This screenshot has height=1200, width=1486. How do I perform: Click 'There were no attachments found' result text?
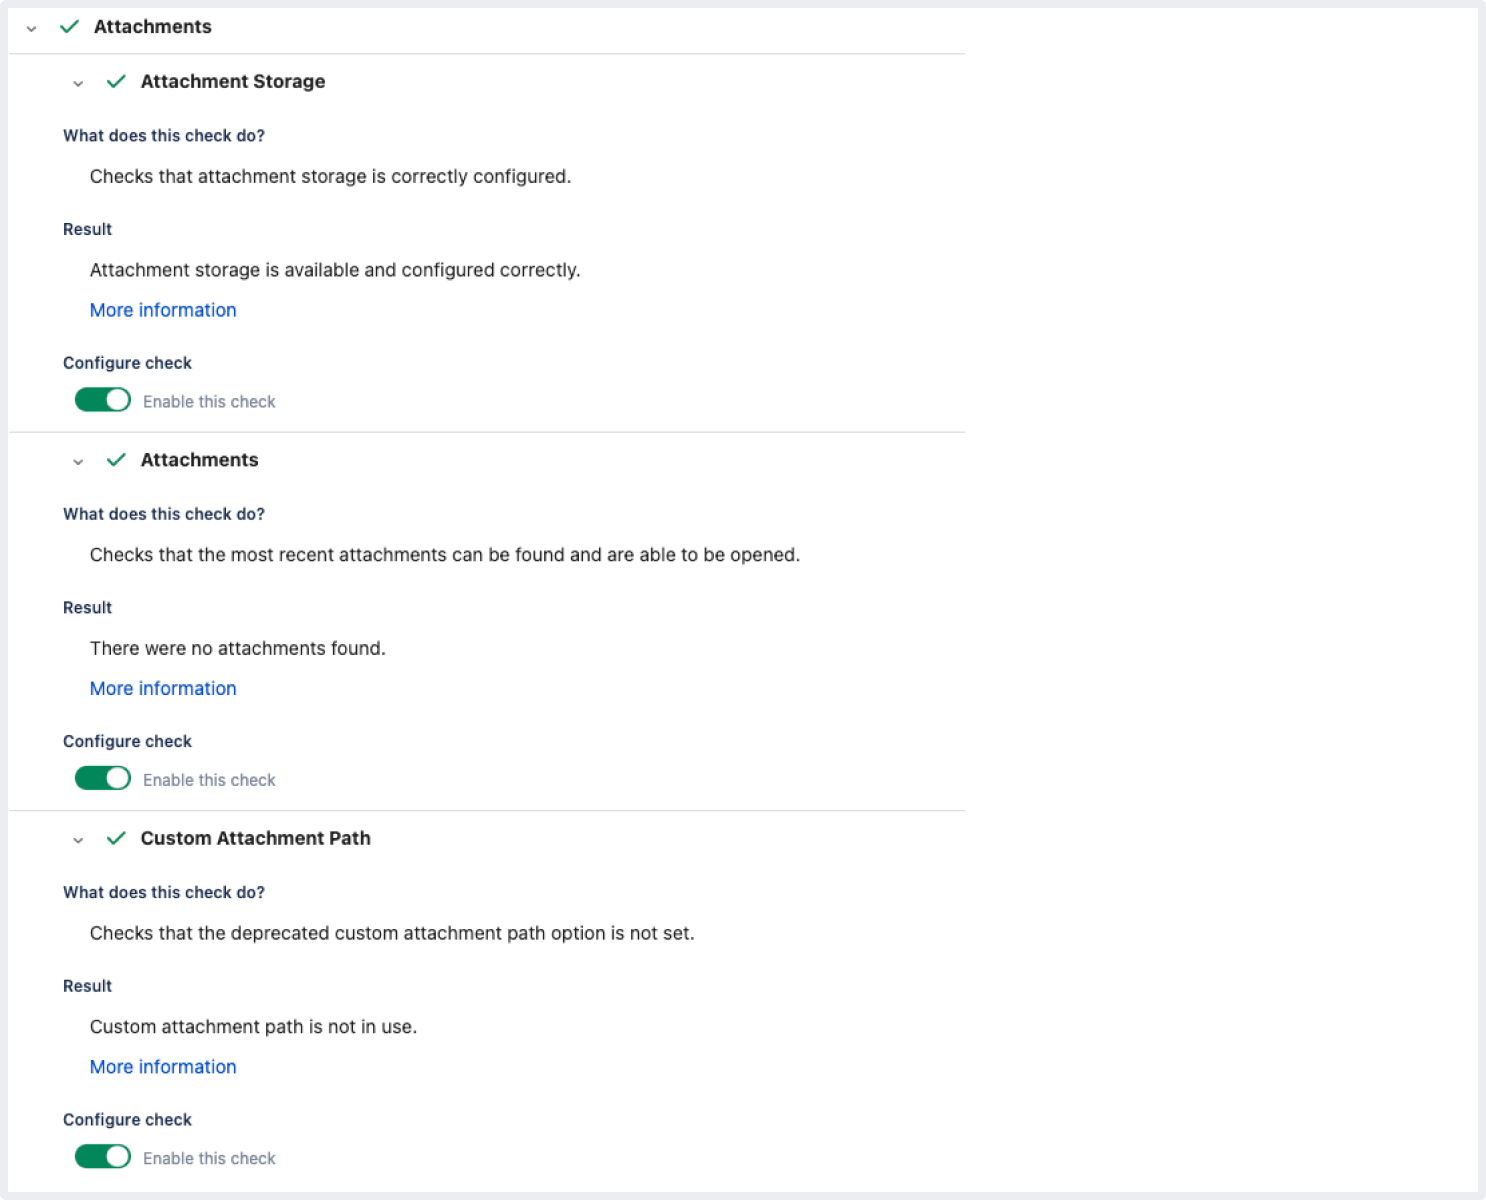(x=237, y=648)
